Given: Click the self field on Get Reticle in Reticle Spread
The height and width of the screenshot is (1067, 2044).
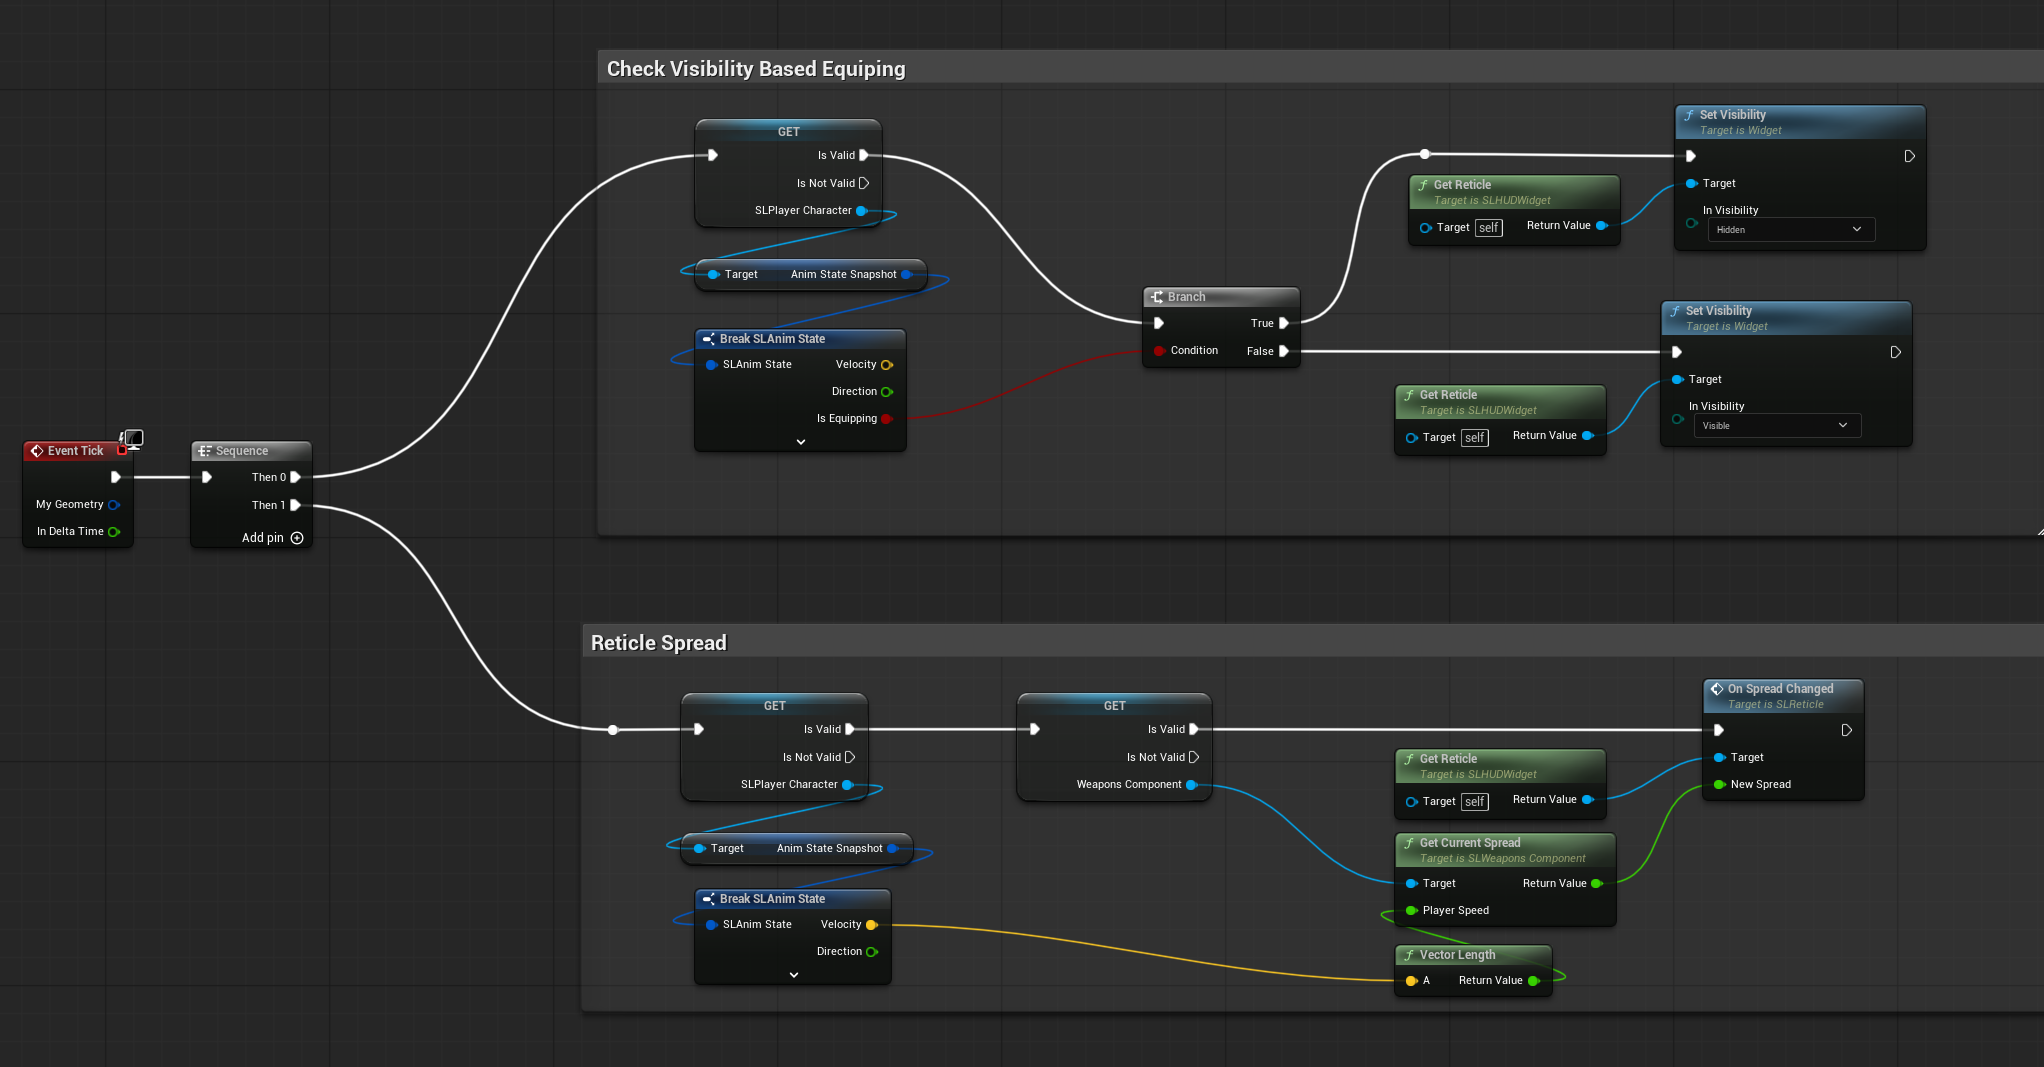Looking at the screenshot, I should (x=1475, y=802).
